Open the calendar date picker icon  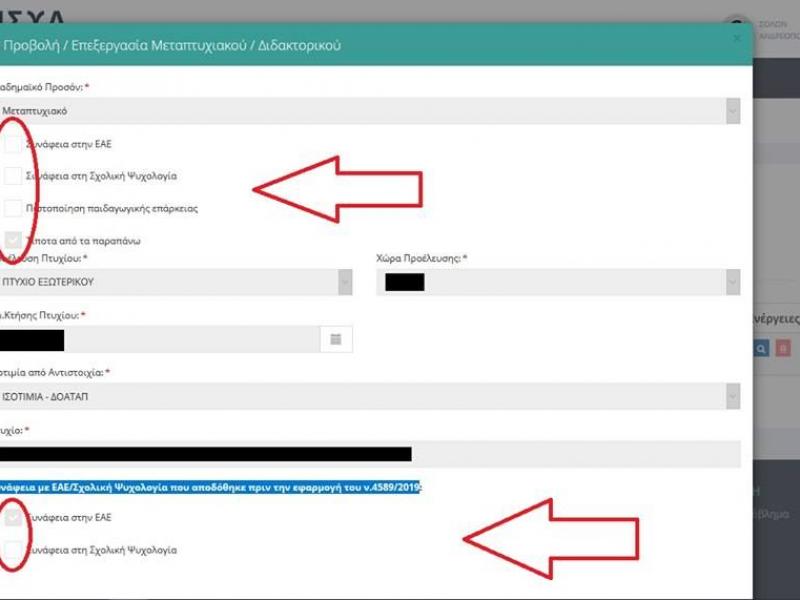coord(335,339)
